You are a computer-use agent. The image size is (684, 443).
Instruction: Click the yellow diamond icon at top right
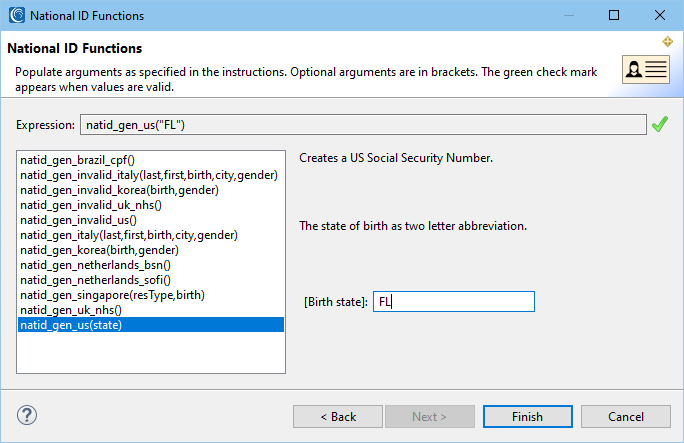(667, 42)
